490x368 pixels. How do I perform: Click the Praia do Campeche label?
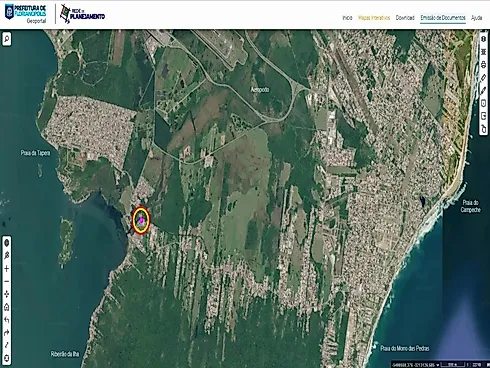471,206
